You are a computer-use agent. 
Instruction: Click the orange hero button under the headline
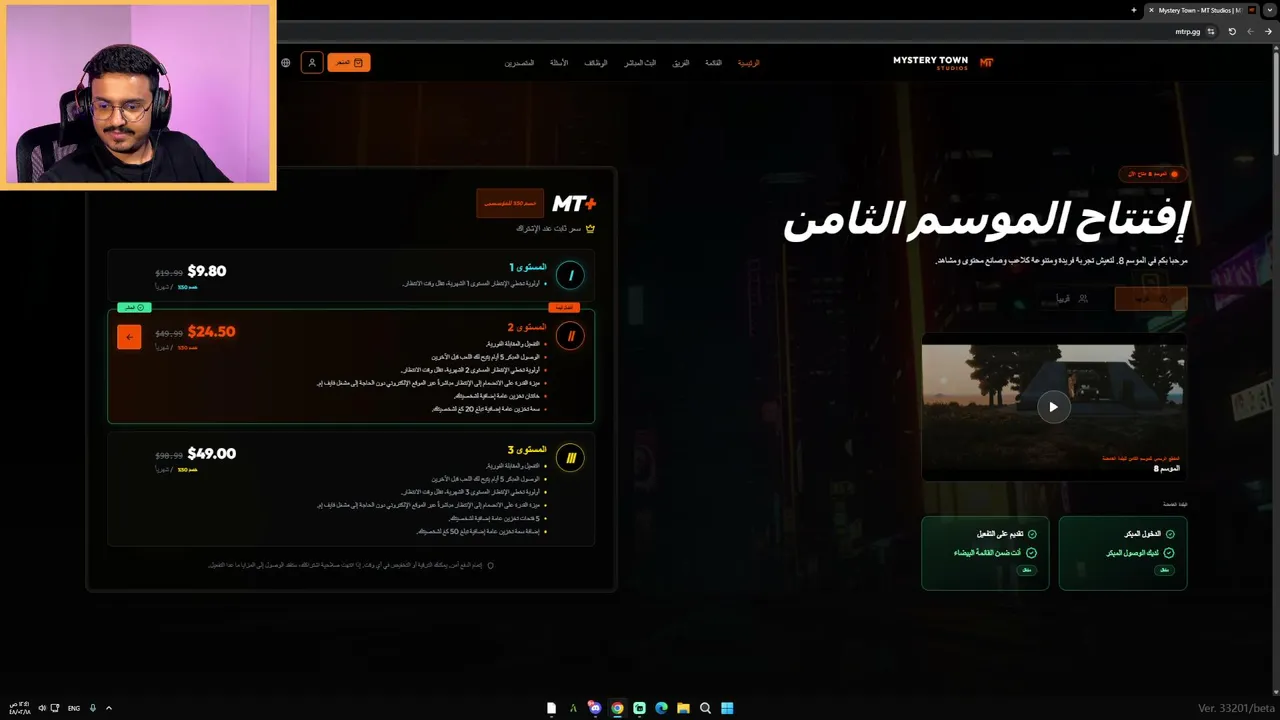tap(1151, 298)
